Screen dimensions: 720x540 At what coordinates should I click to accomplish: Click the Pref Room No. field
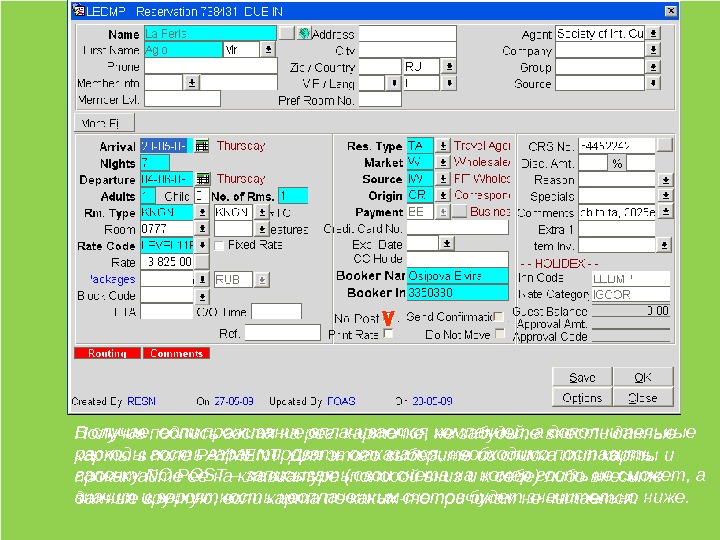380,100
